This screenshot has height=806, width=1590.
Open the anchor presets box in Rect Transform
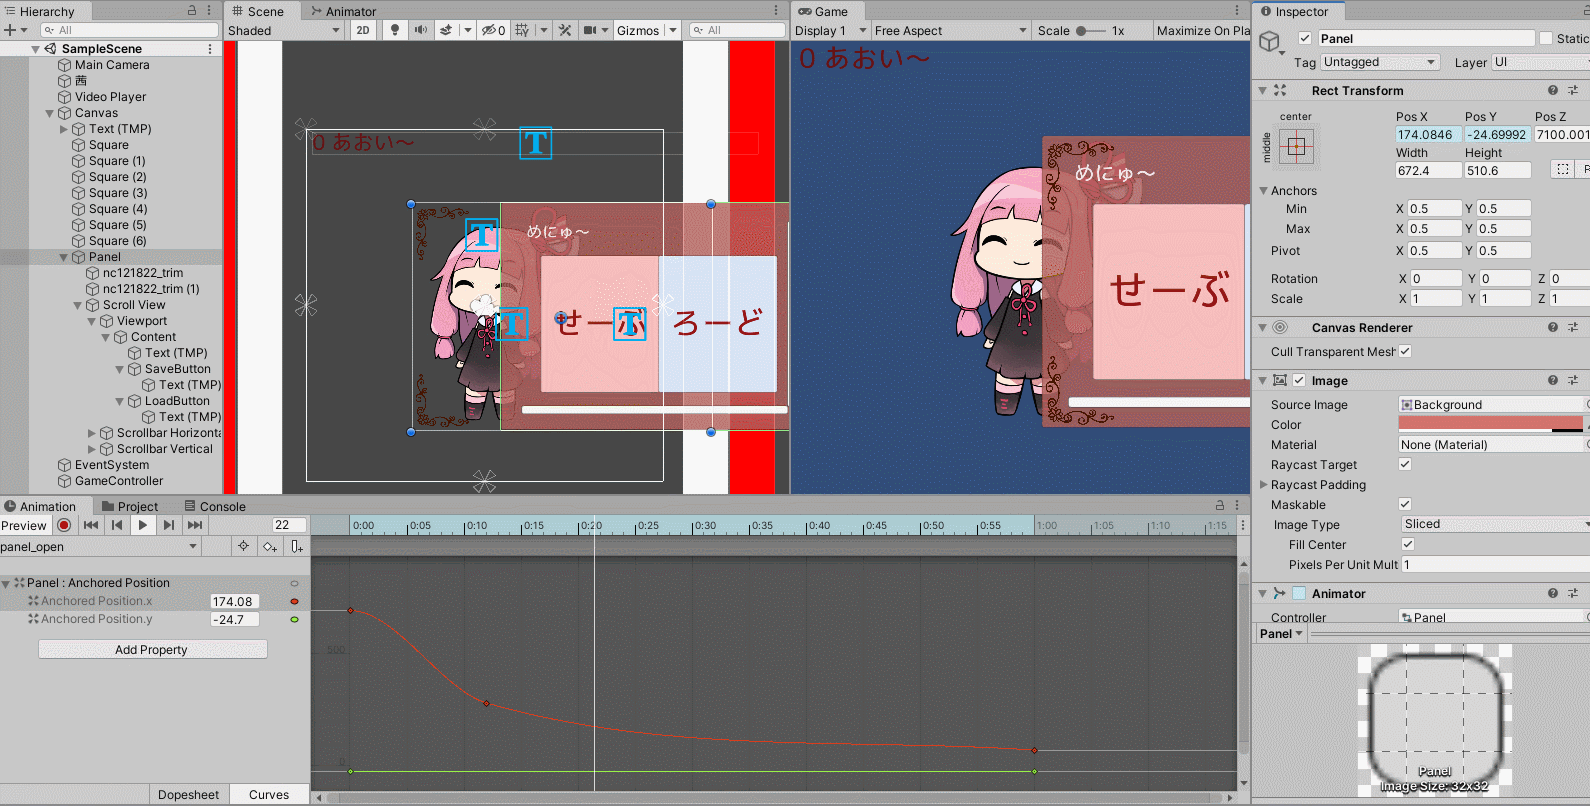[x=1296, y=147]
